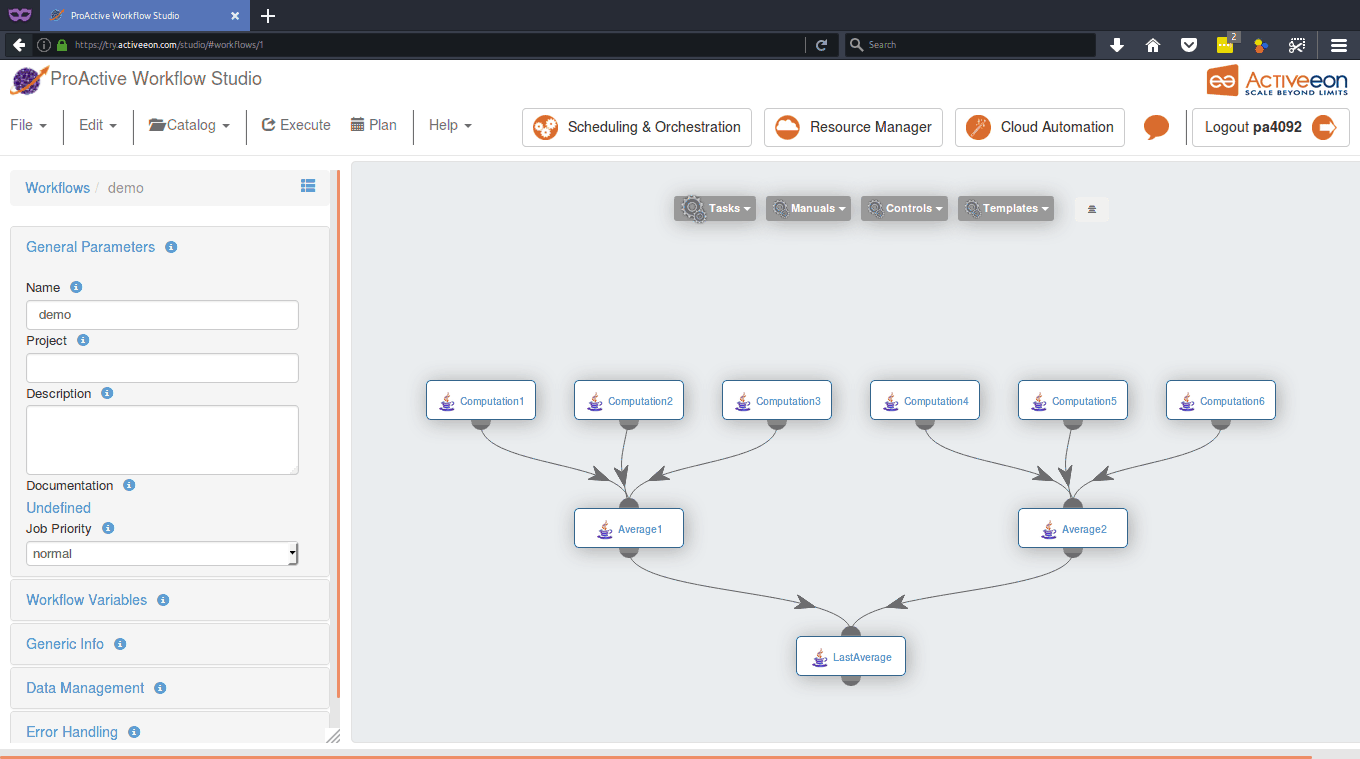The height and width of the screenshot is (759, 1360).
Task: Click the info icon next to Name
Action: 76,287
